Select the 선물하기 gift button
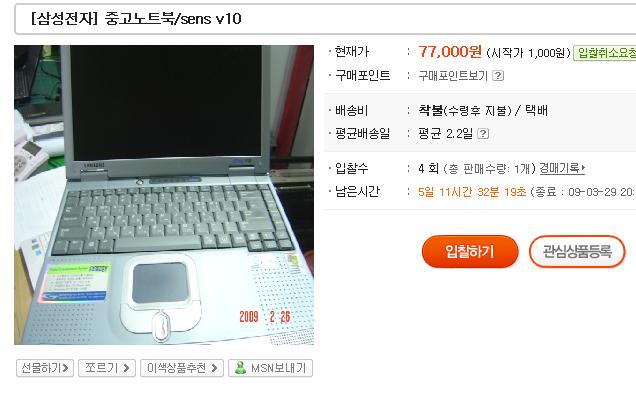 coord(45,368)
